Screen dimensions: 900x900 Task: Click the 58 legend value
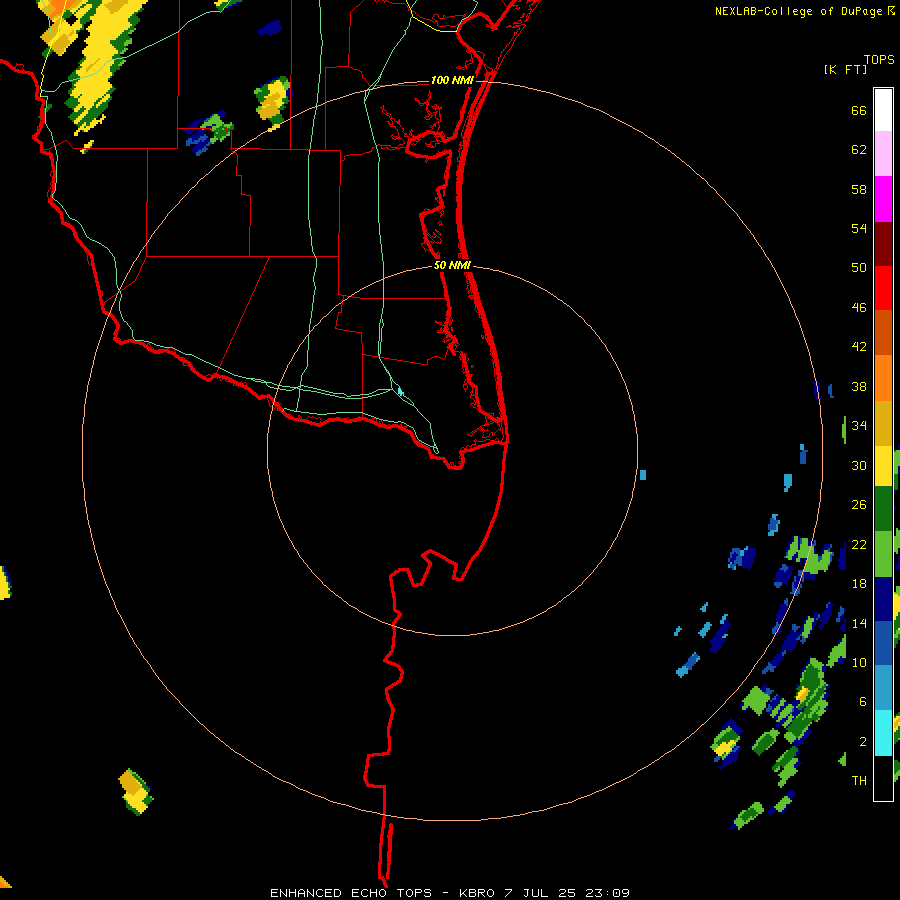(859, 189)
